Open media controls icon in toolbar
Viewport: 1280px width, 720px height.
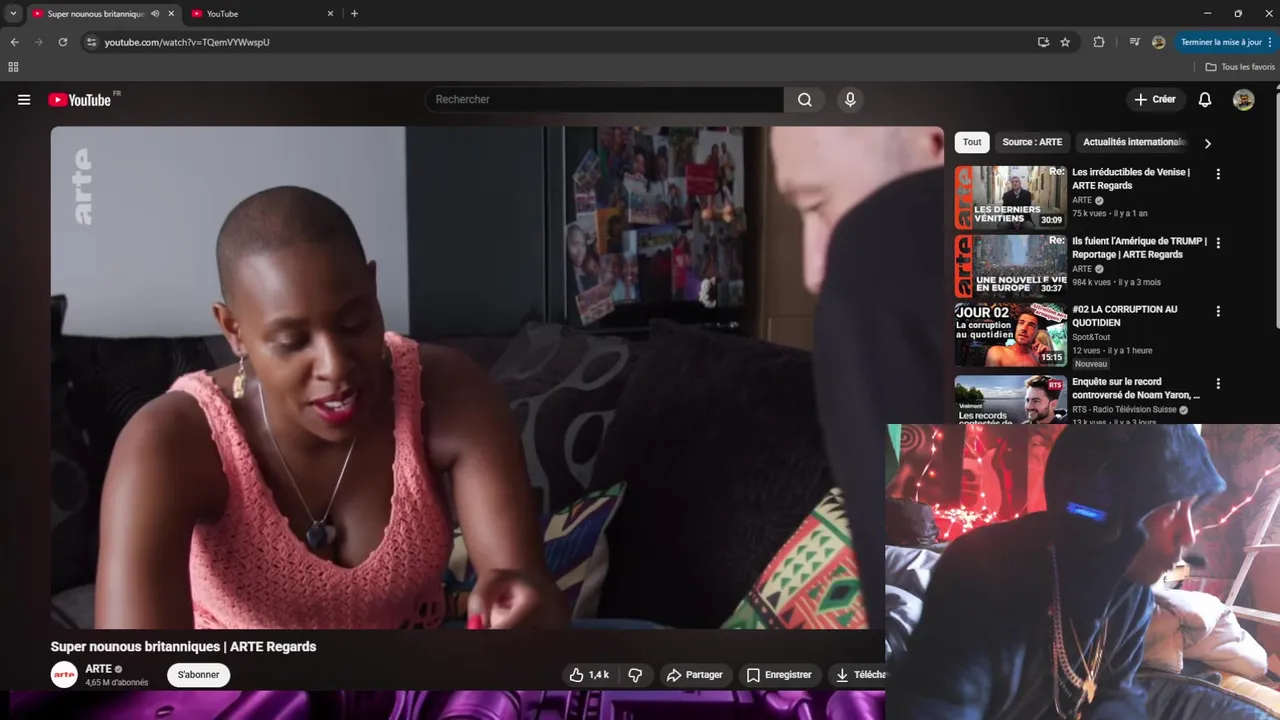1134,42
